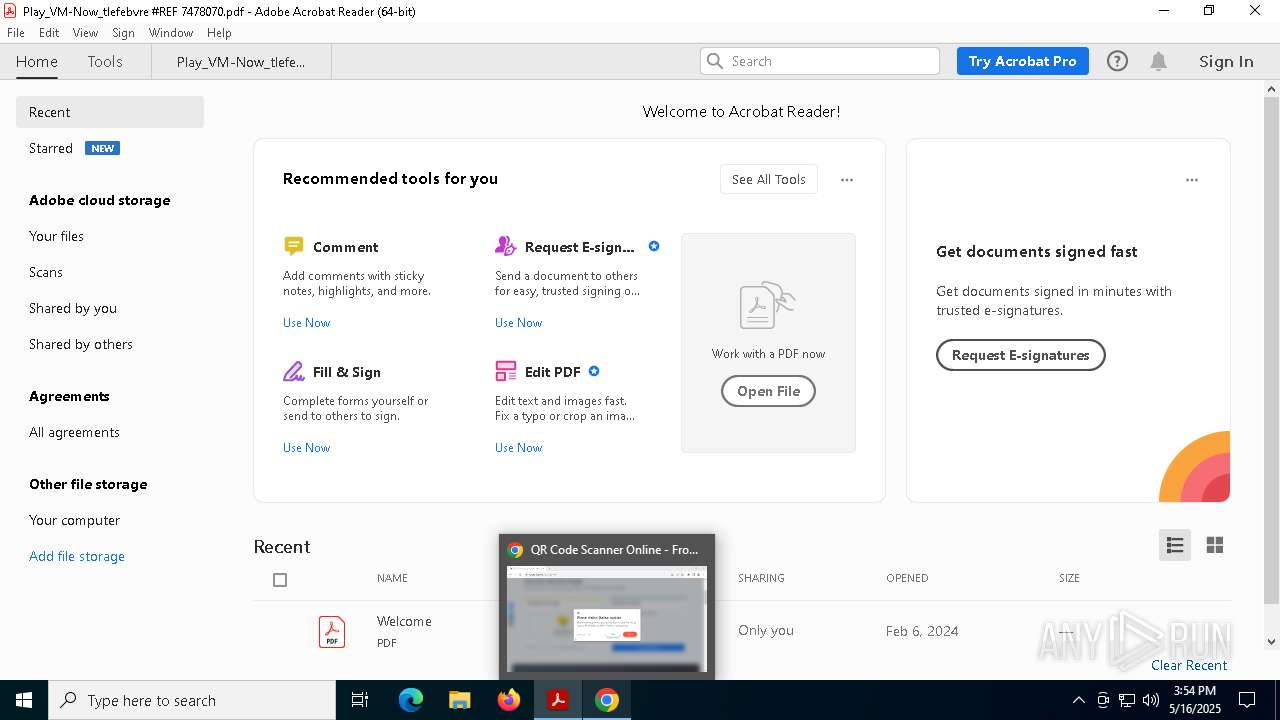
Task: Open the Play_VM-Now_tlefe document tab
Action: tap(241, 61)
